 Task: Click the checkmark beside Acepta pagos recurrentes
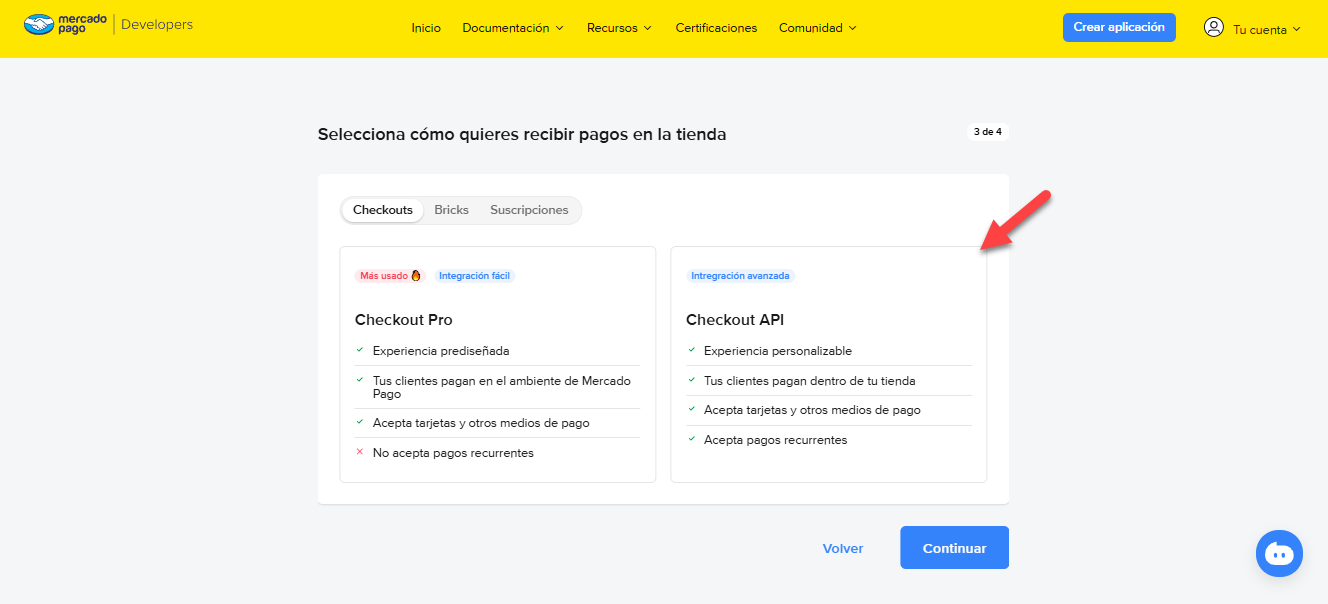[x=691, y=439]
